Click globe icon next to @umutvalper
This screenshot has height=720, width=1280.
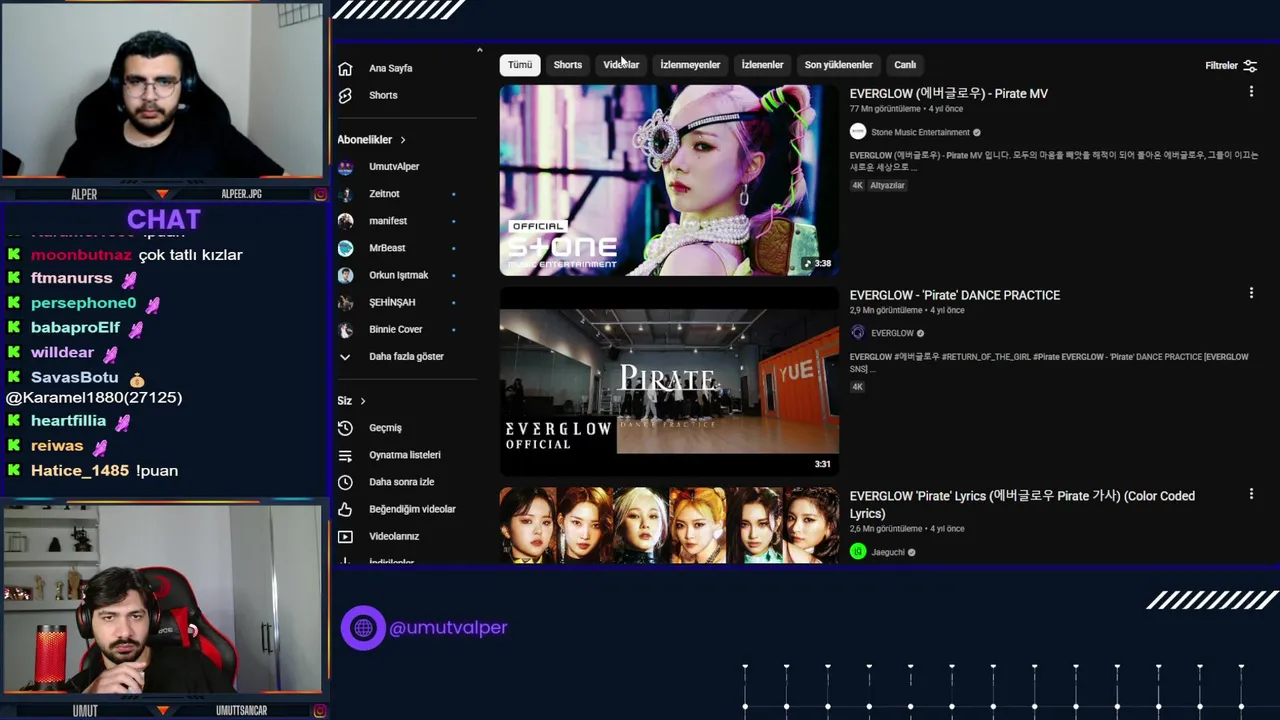[363, 628]
